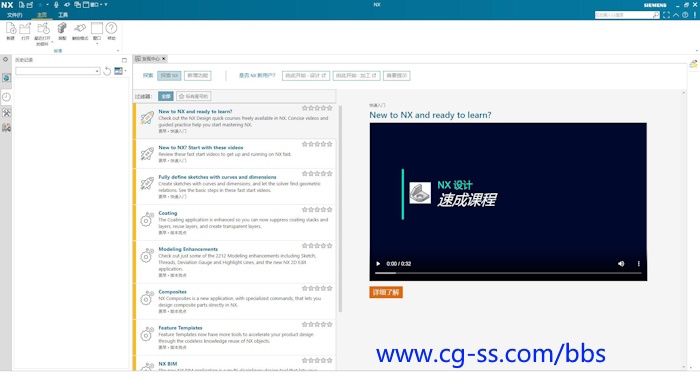Toggle the starred items filter
The height and width of the screenshot is (378, 700).
(194, 96)
